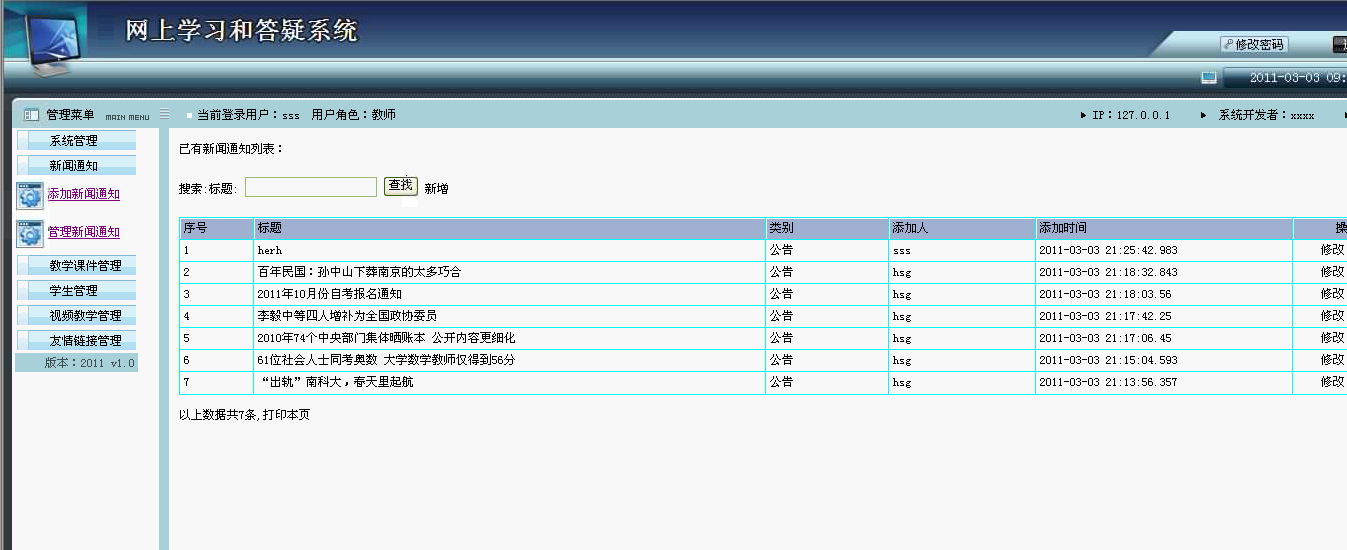The image size is (1347, 550).
Task: Focus the 标题 search input field
Action: point(311,187)
